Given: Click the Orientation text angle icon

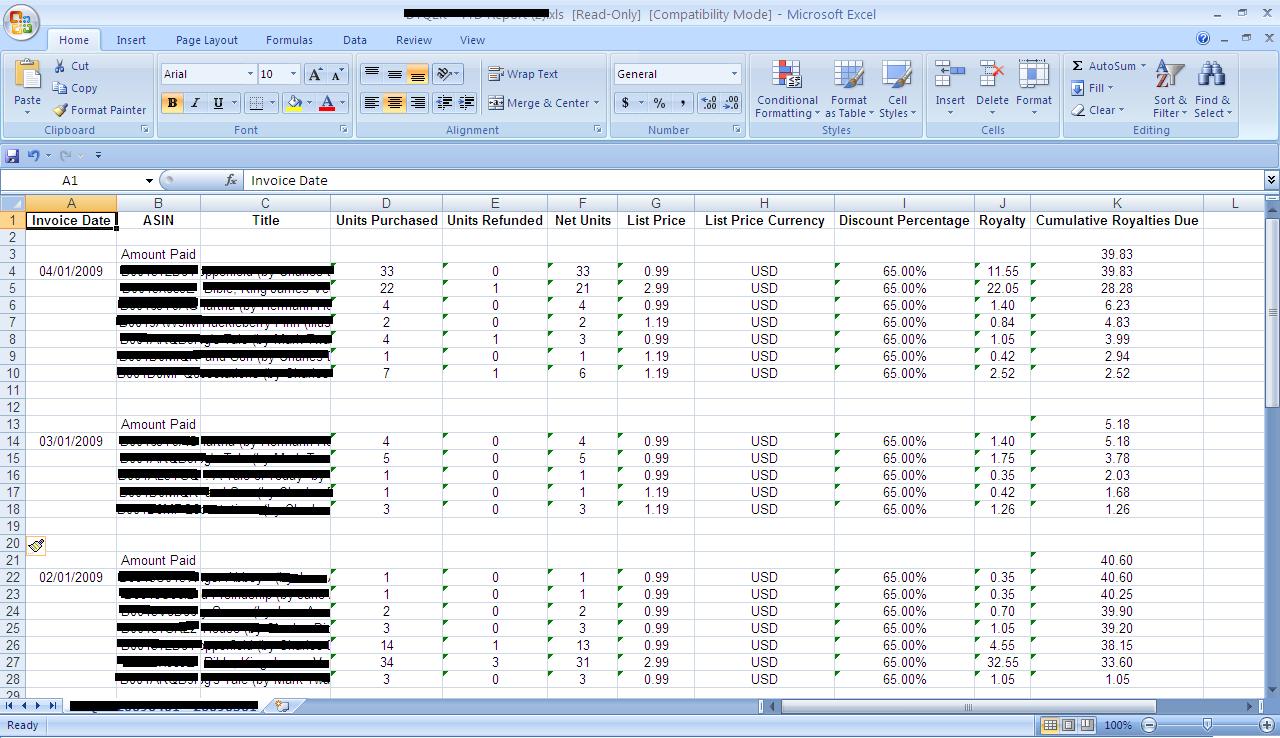Looking at the screenshot, I should (445, 74).
